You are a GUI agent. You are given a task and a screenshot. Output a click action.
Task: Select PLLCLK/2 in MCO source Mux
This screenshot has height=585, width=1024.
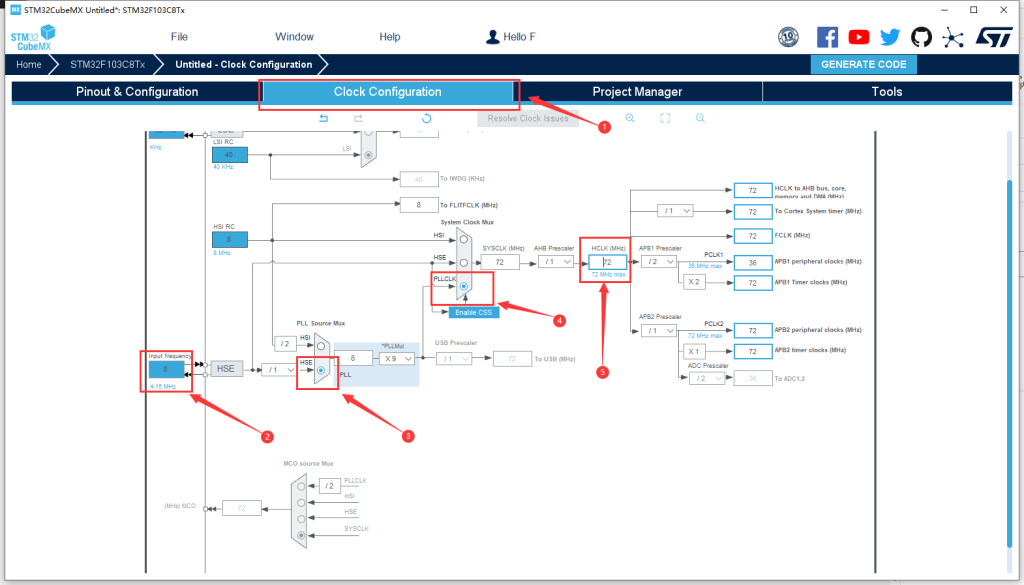(301, 486)
